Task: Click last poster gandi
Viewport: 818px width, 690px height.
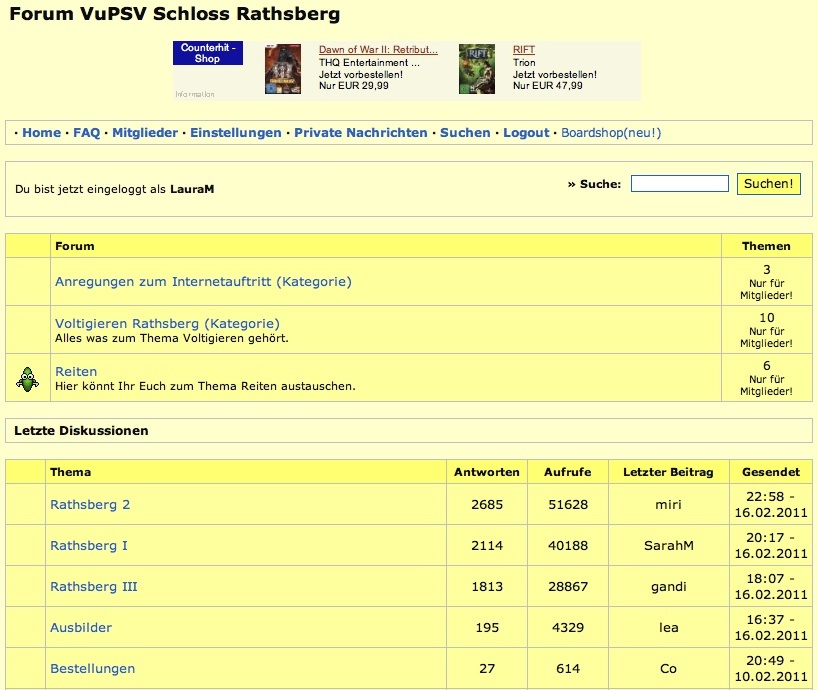Action: [x=669, y=587]
